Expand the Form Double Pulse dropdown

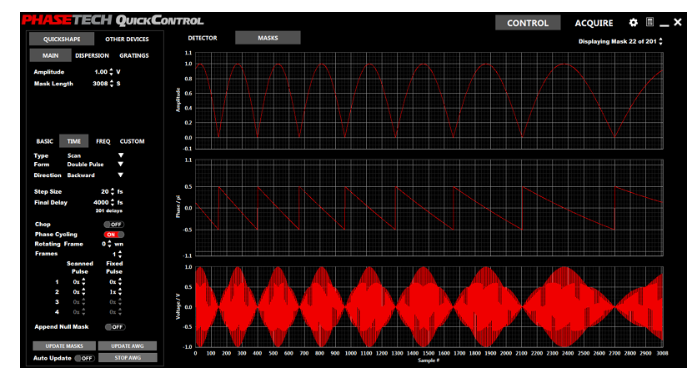[121, 164]
